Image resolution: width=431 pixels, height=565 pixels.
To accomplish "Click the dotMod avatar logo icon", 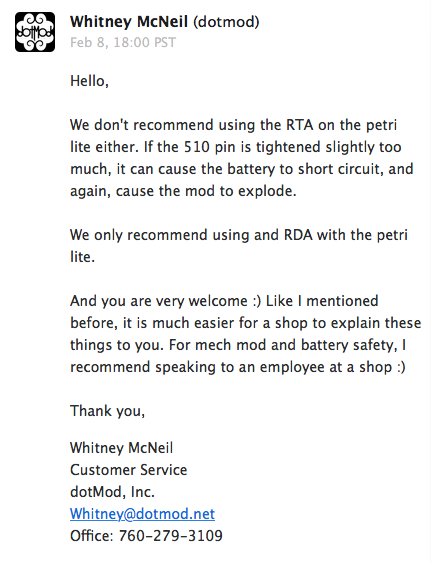I will pos(35,32).
